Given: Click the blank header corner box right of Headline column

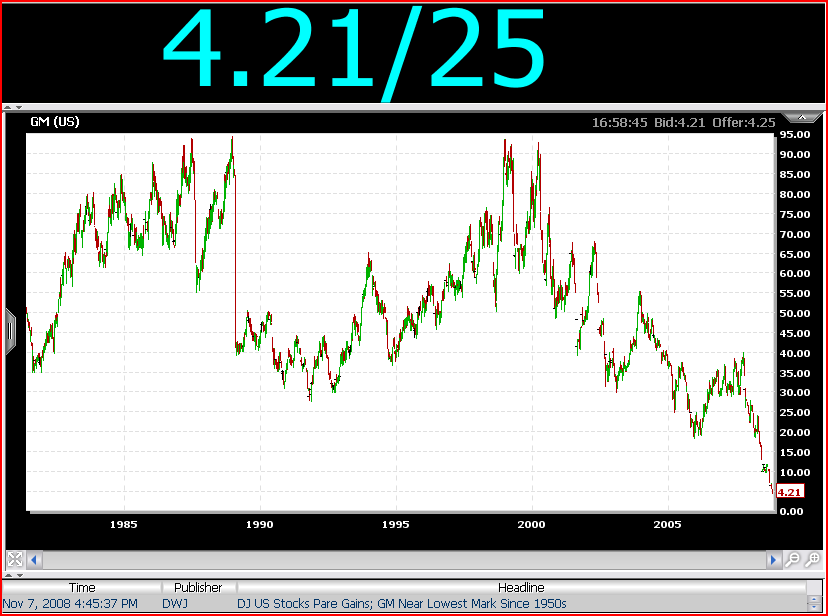Looking at the screenshot, I should click(814, 587).
